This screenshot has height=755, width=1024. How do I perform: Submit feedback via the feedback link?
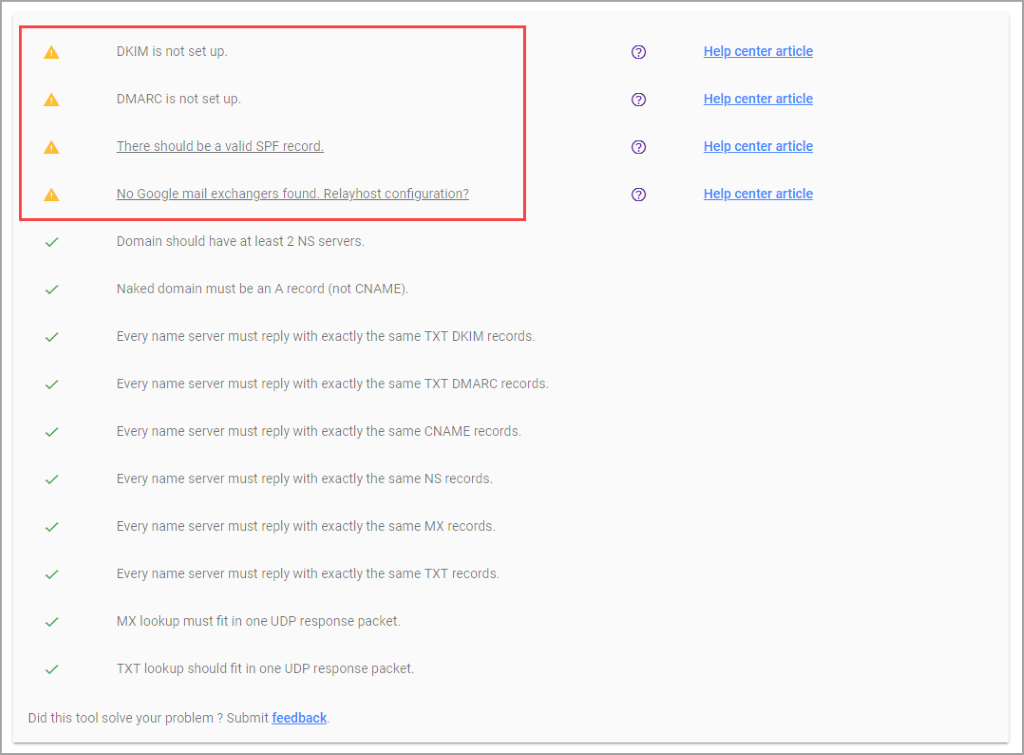pyautogui.click(x=299, y=718)
